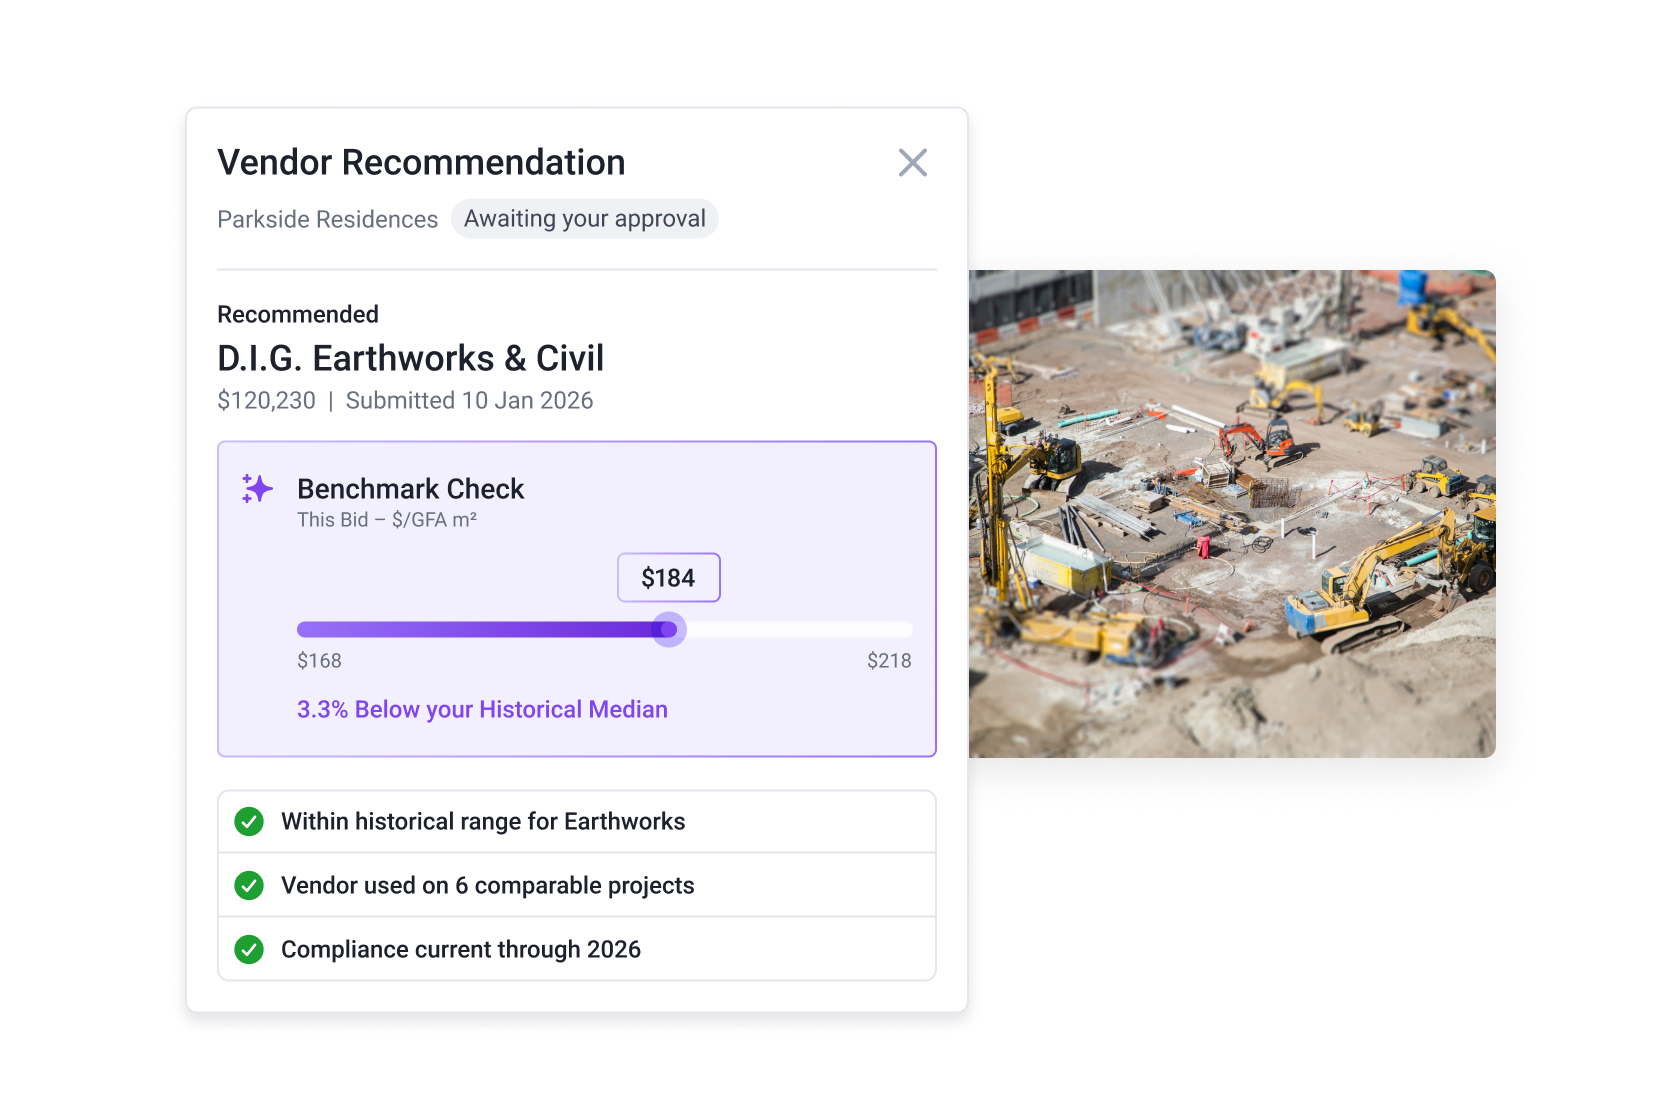Click green check beside Compliance current through 2026

pos(249,949)
